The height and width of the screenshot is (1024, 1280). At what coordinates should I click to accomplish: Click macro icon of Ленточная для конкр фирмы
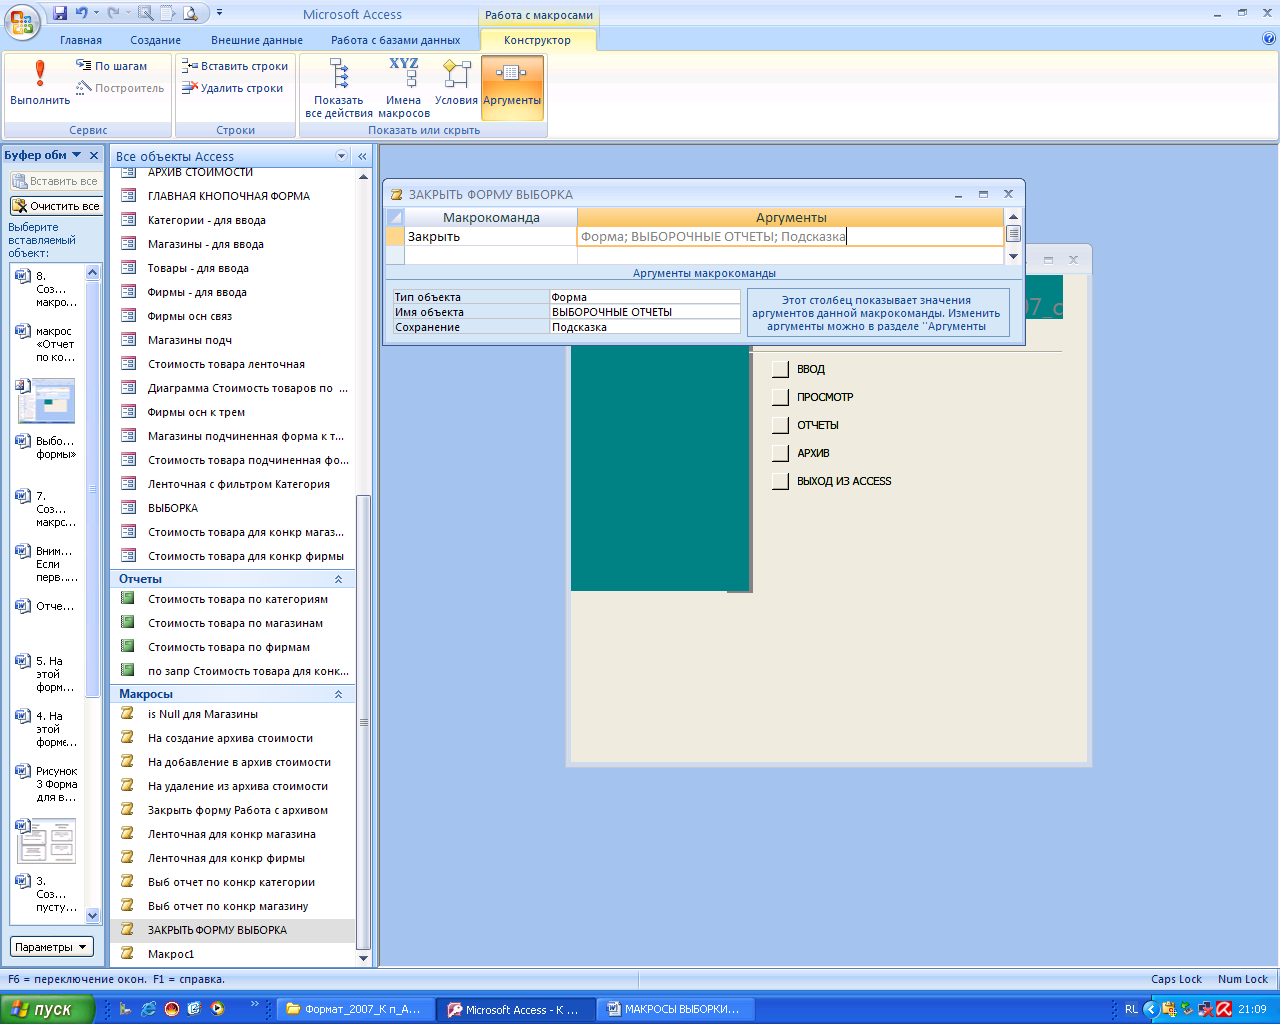(x=128, y=857)
